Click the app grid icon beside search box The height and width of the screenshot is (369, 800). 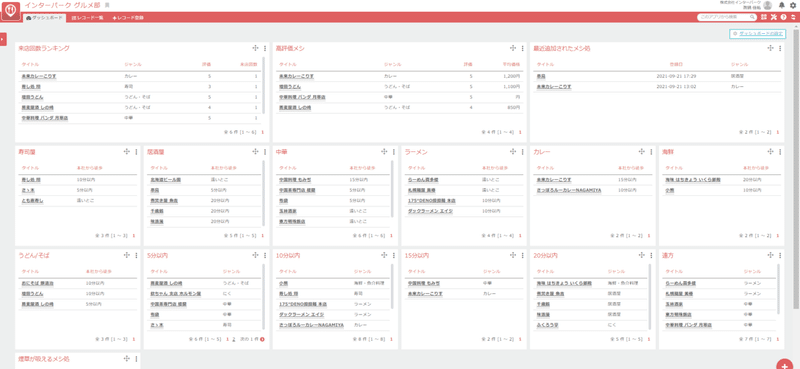tap(764, 17)
